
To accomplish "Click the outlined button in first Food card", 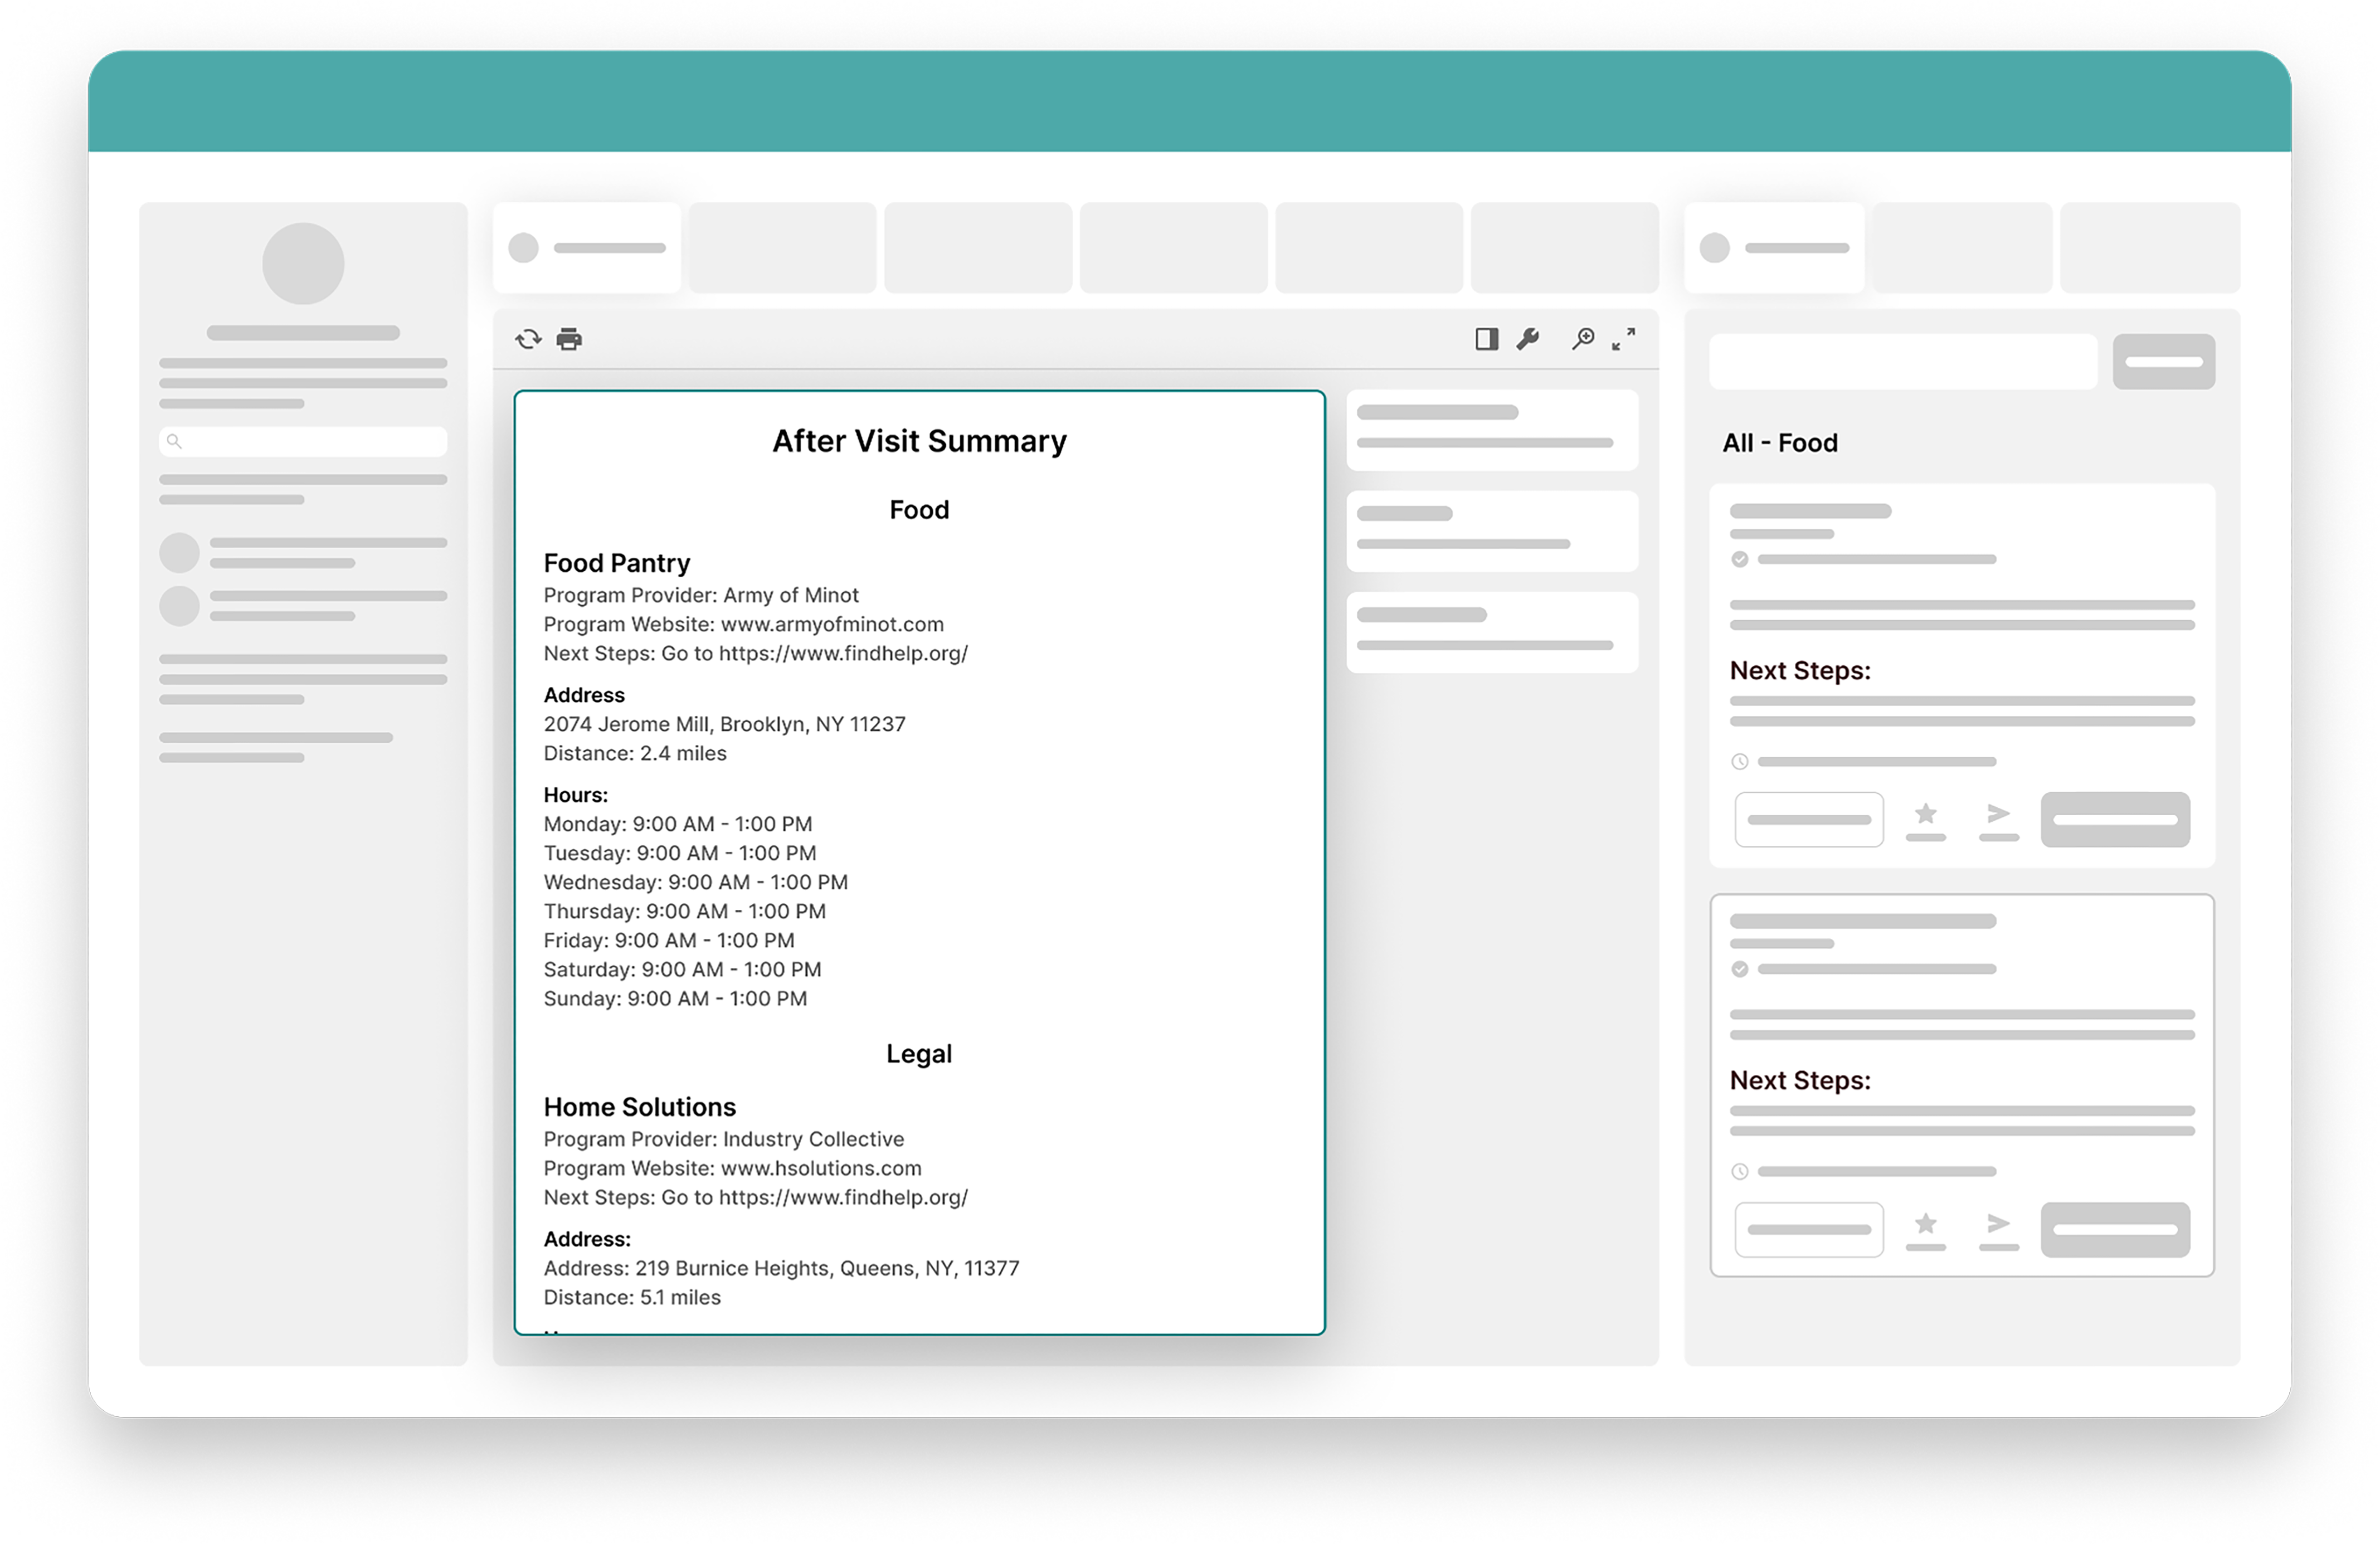I will pos(1809,820).
